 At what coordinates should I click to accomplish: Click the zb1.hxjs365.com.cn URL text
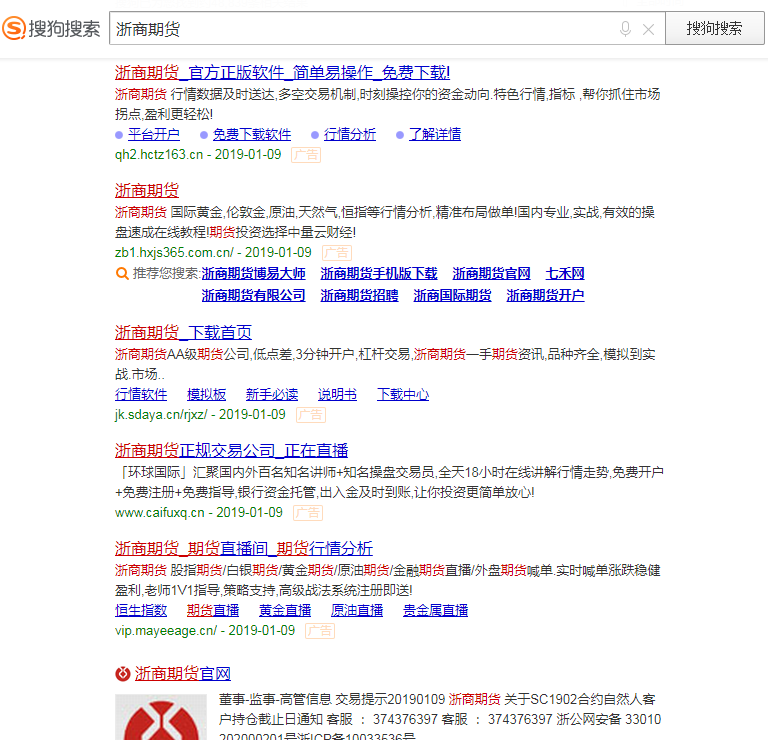174,253
